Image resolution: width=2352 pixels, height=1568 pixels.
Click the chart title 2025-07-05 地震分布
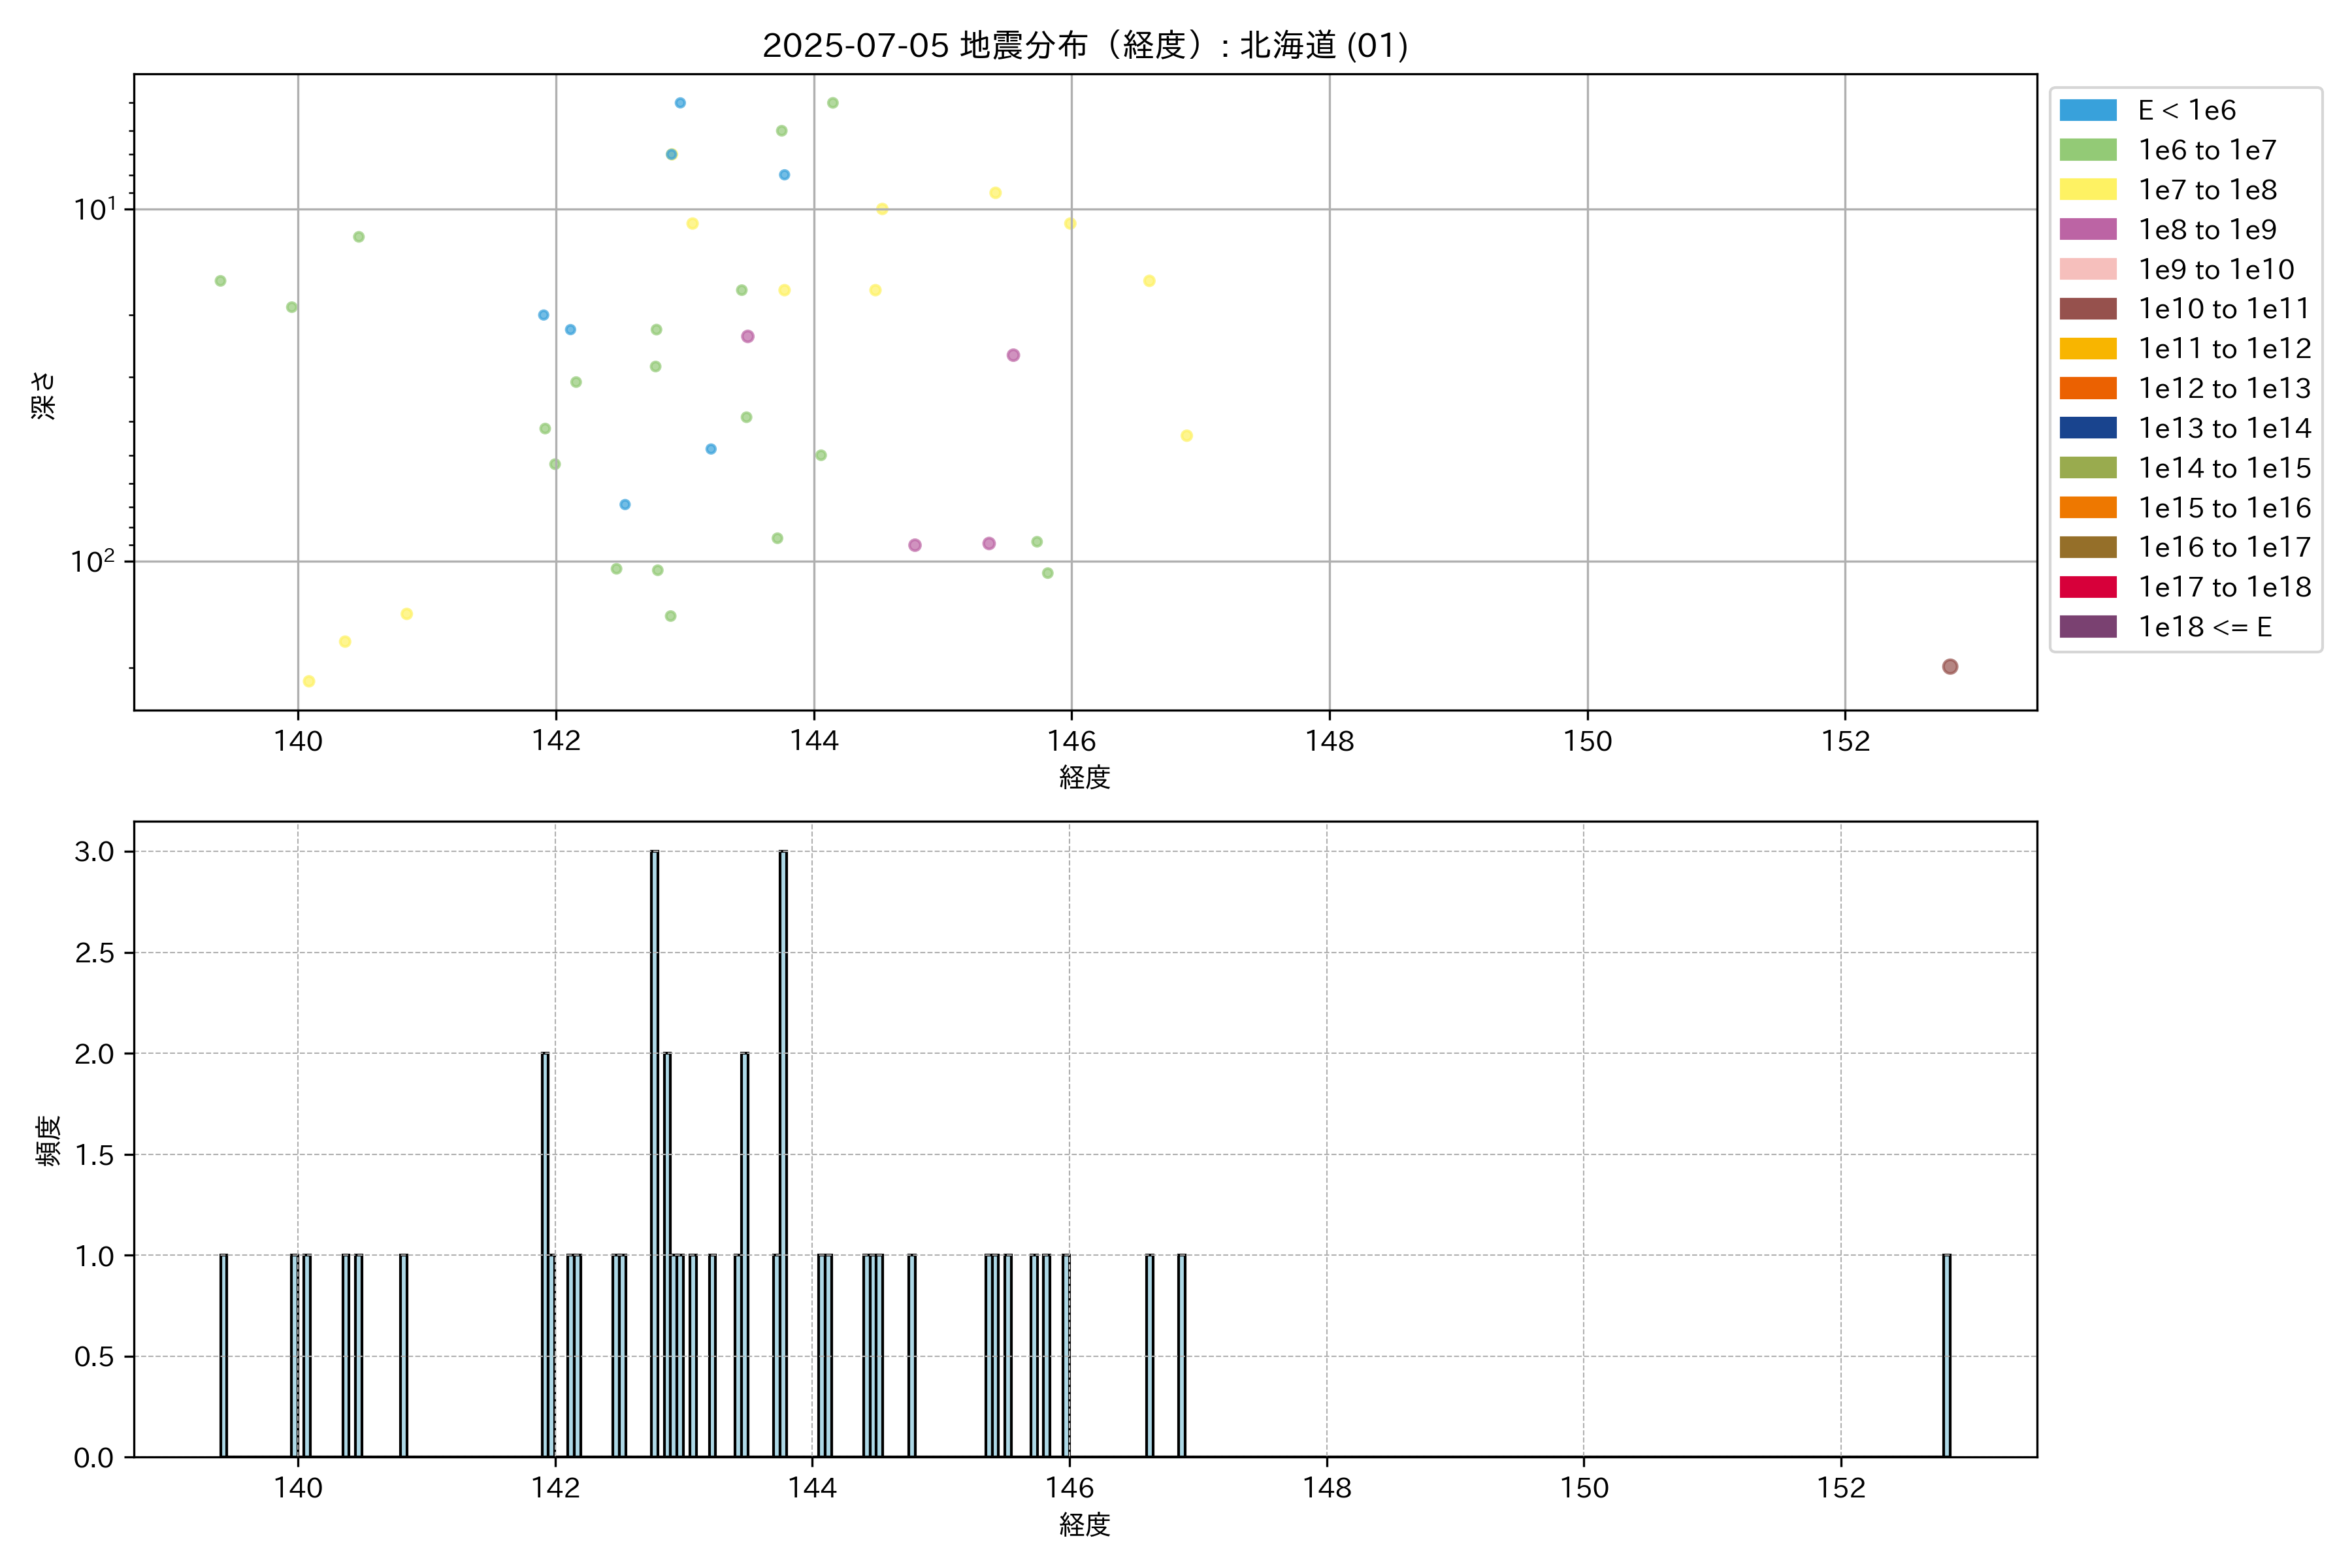(1084, 46)
